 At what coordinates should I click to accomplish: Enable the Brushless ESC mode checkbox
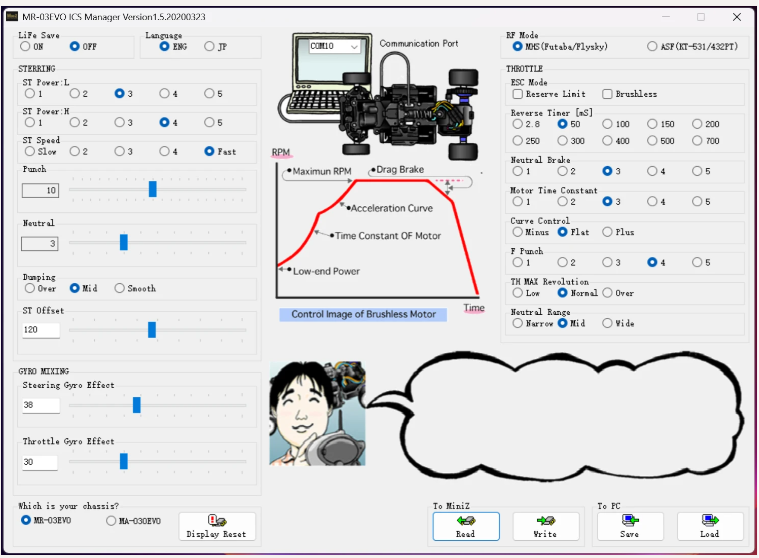(x=607, y=94)
